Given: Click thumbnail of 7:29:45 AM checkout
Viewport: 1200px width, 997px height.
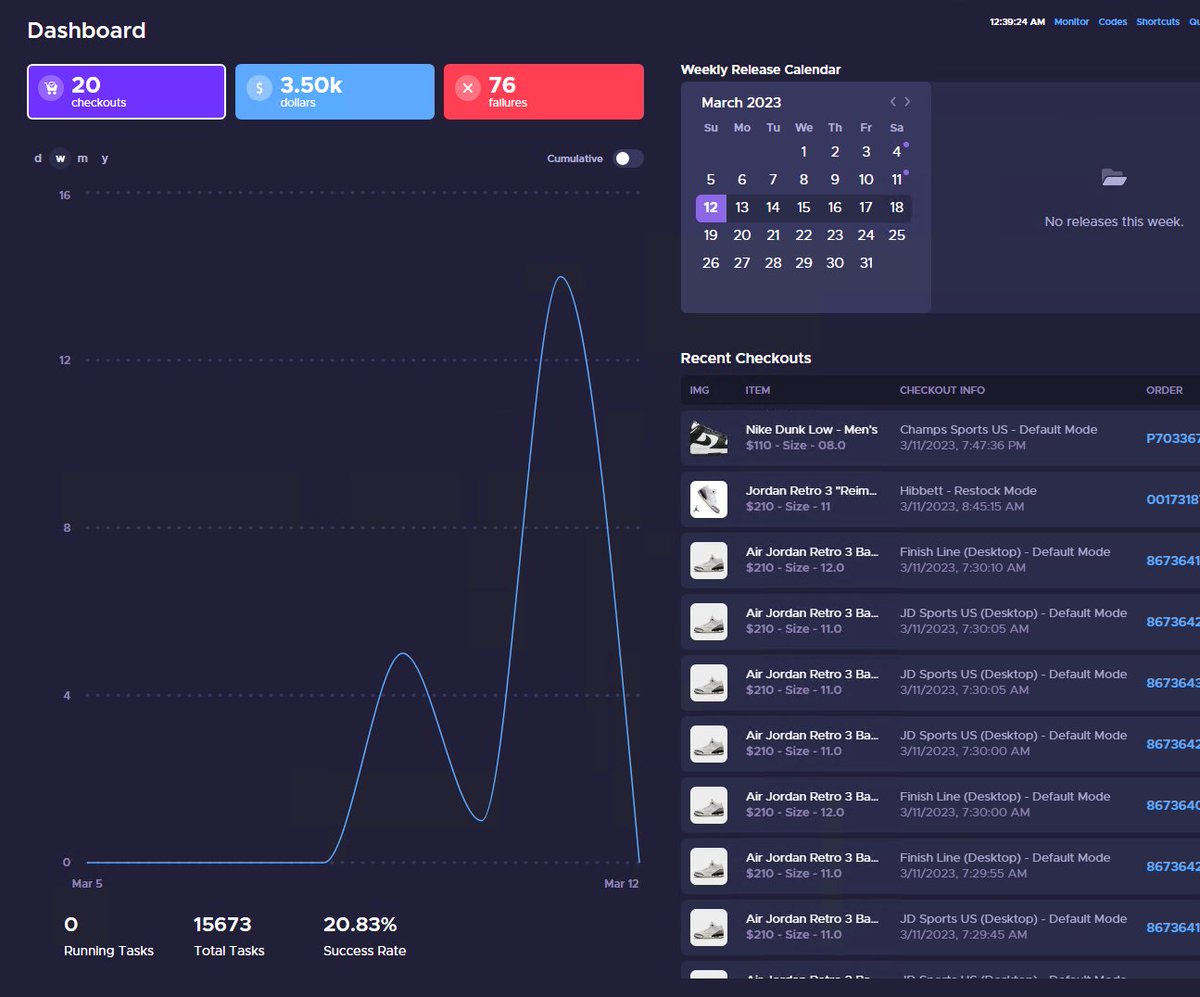Looking at the screenshot, I should click(709, 927).
